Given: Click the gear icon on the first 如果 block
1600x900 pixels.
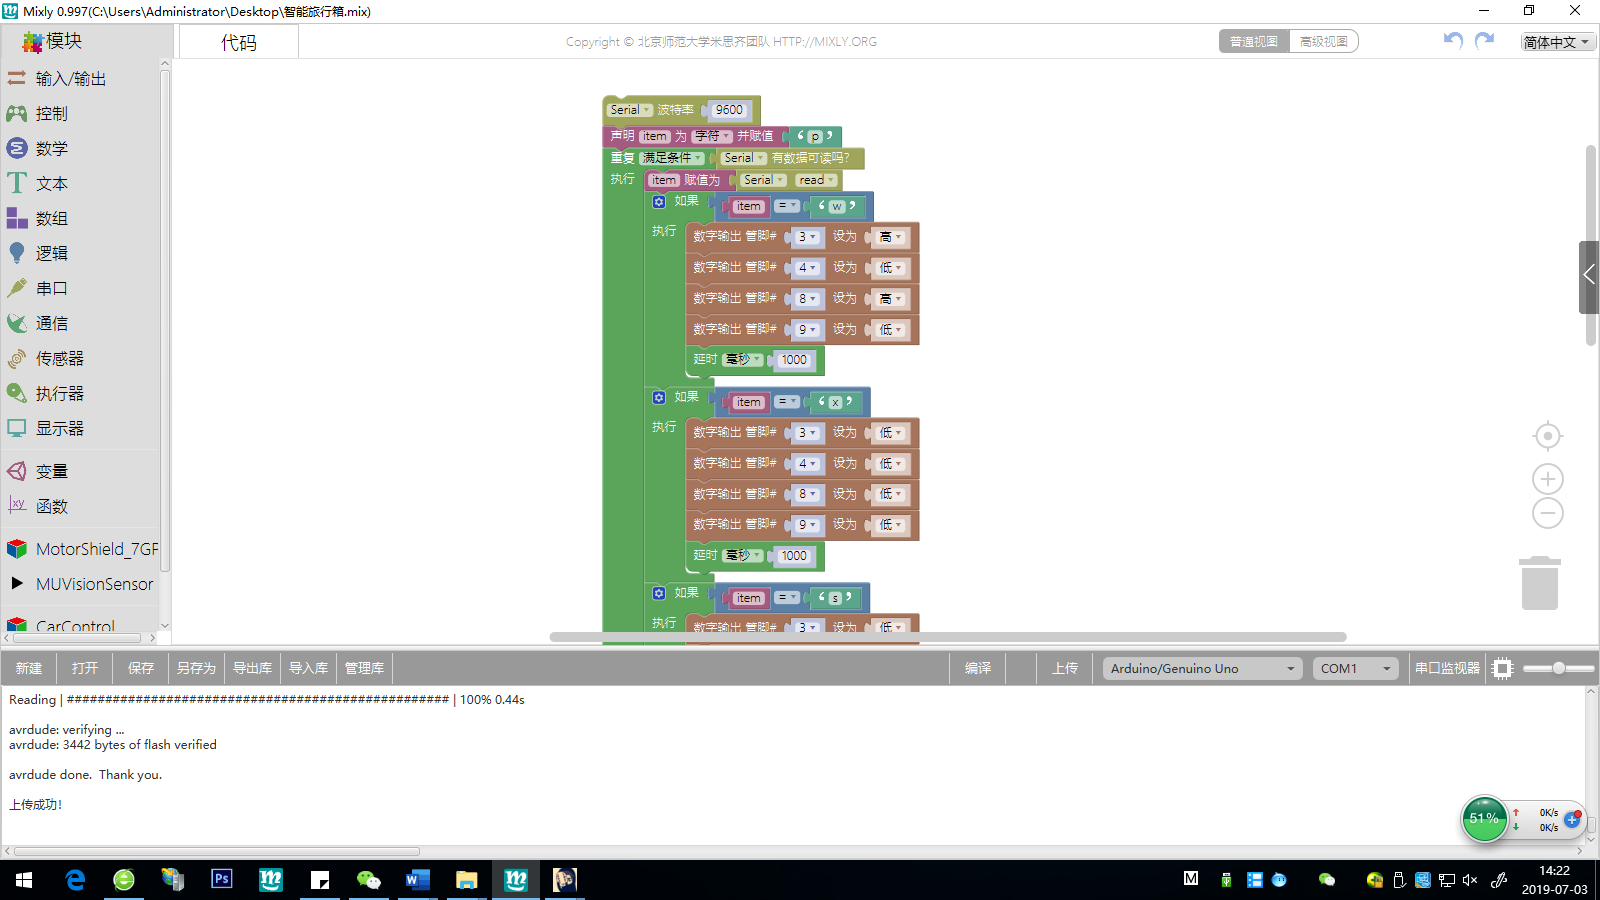Looking at the screenshot, I should pyautogui.click(x=659, y=202).
